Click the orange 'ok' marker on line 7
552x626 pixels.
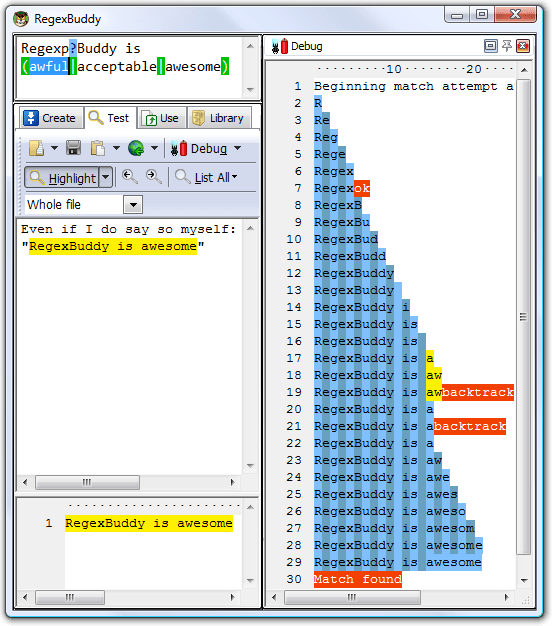coord(362,188)
